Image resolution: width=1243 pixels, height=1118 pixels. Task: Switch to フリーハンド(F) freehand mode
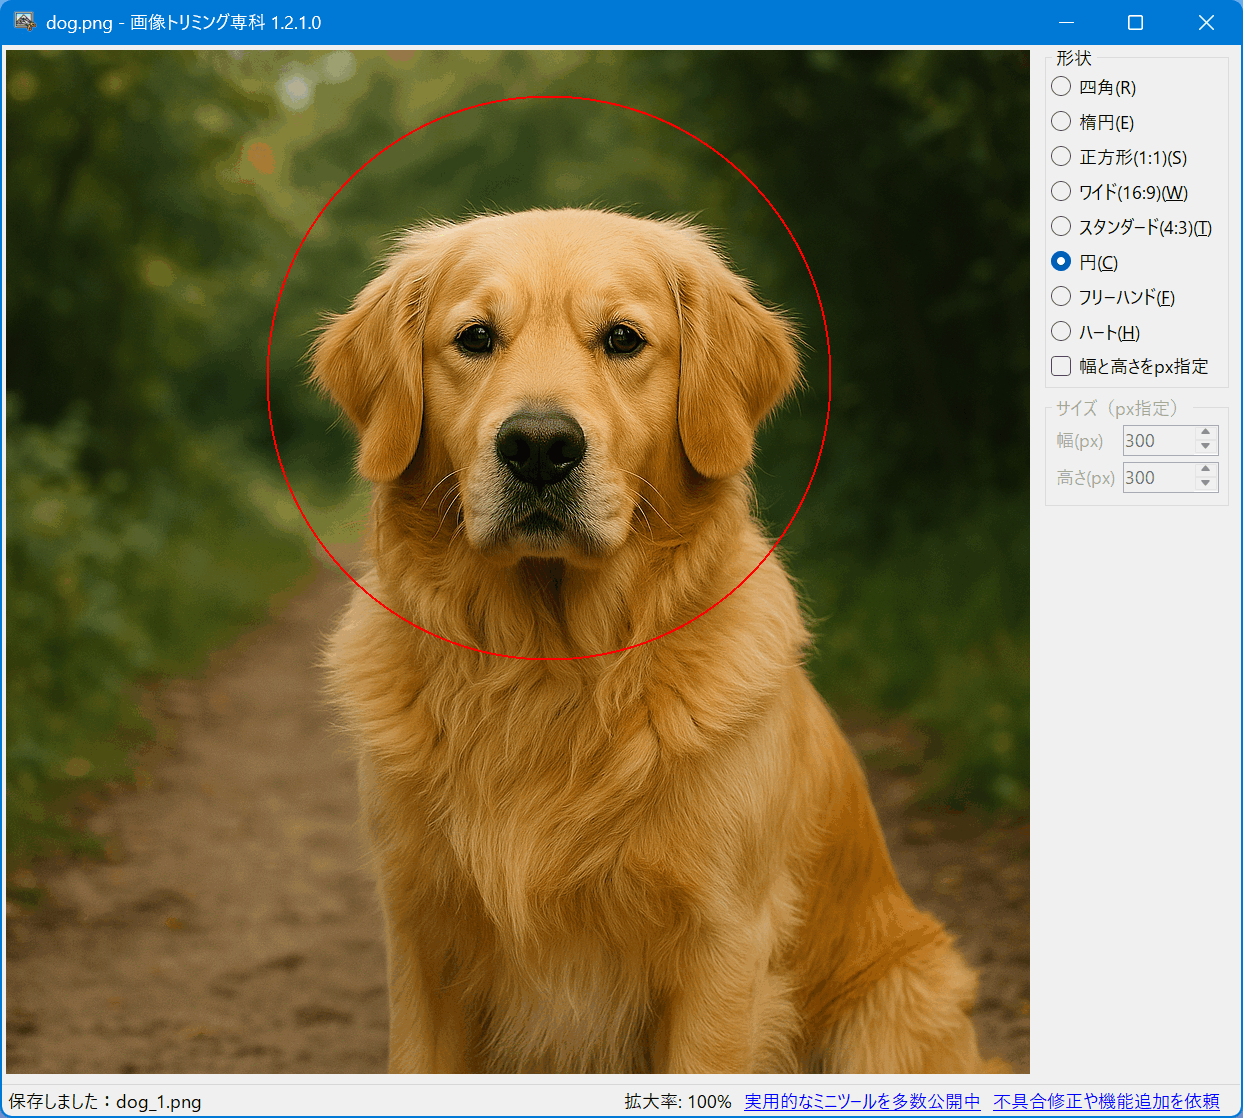click(x=1061, y=297)
